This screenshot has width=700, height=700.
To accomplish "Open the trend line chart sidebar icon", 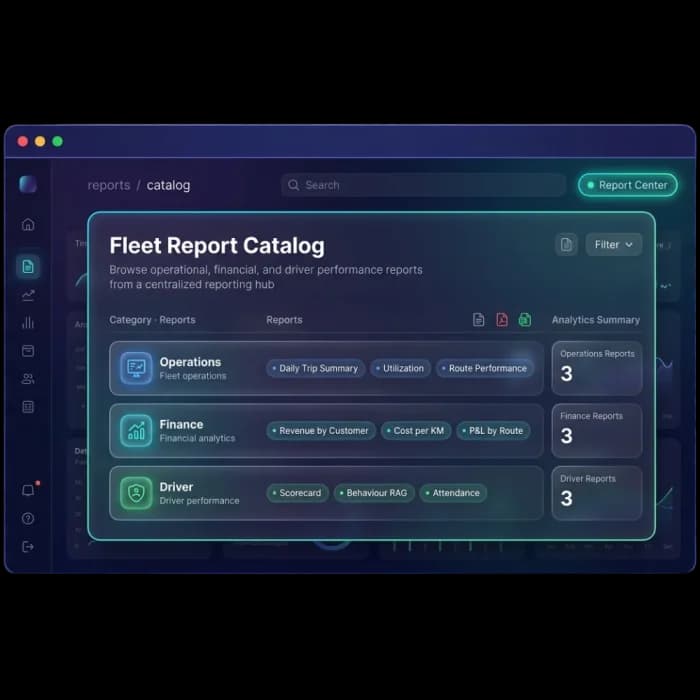I will pyautogui.click(x=28, y=295).
